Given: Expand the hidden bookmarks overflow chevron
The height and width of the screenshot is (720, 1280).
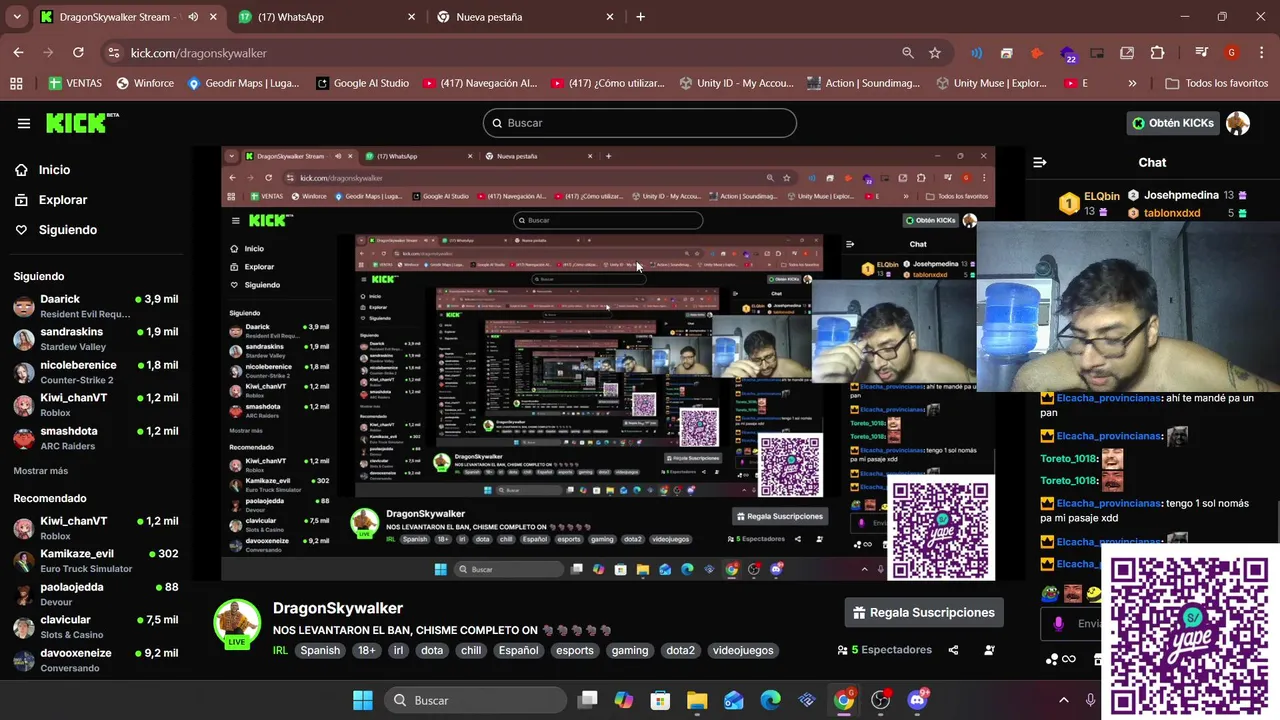Looking at the screenshot, I should (x=1132, y=83).
